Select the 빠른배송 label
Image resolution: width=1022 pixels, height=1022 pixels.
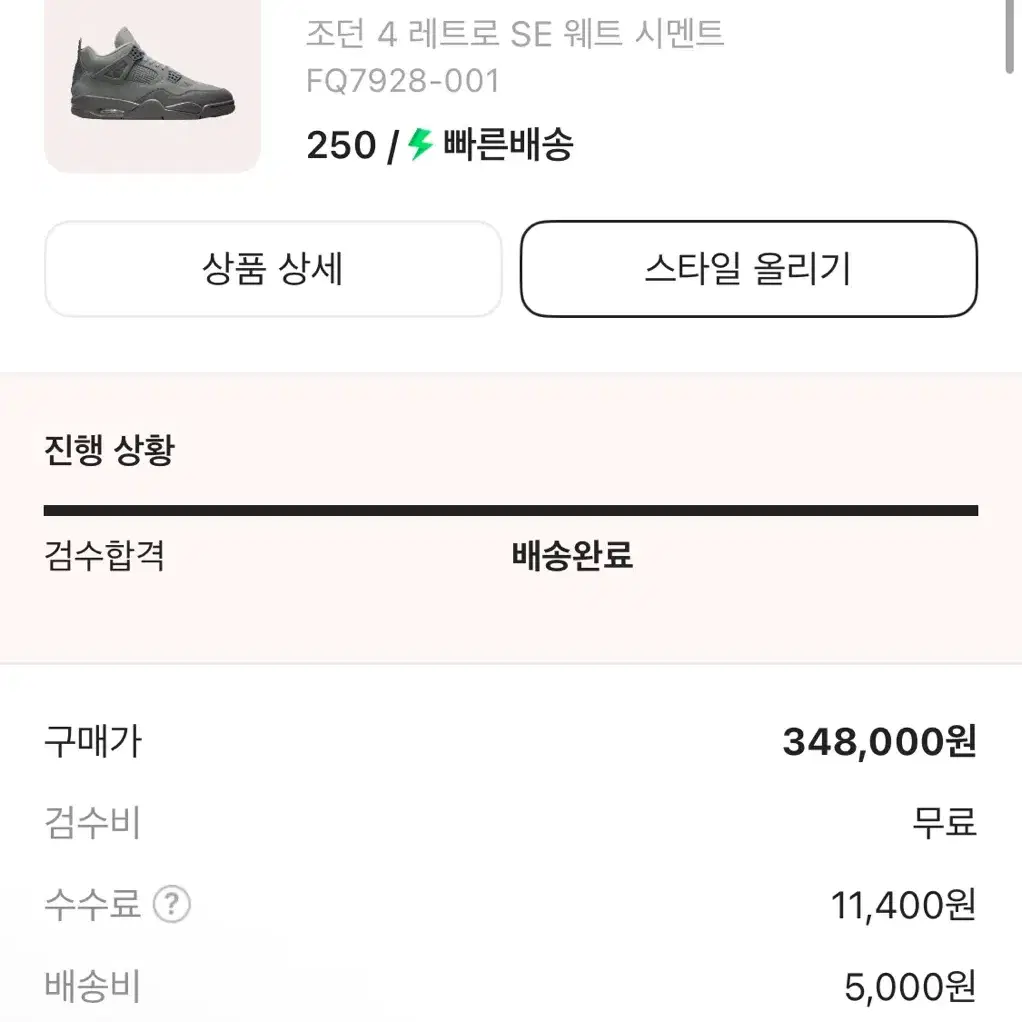coord(508,144)
